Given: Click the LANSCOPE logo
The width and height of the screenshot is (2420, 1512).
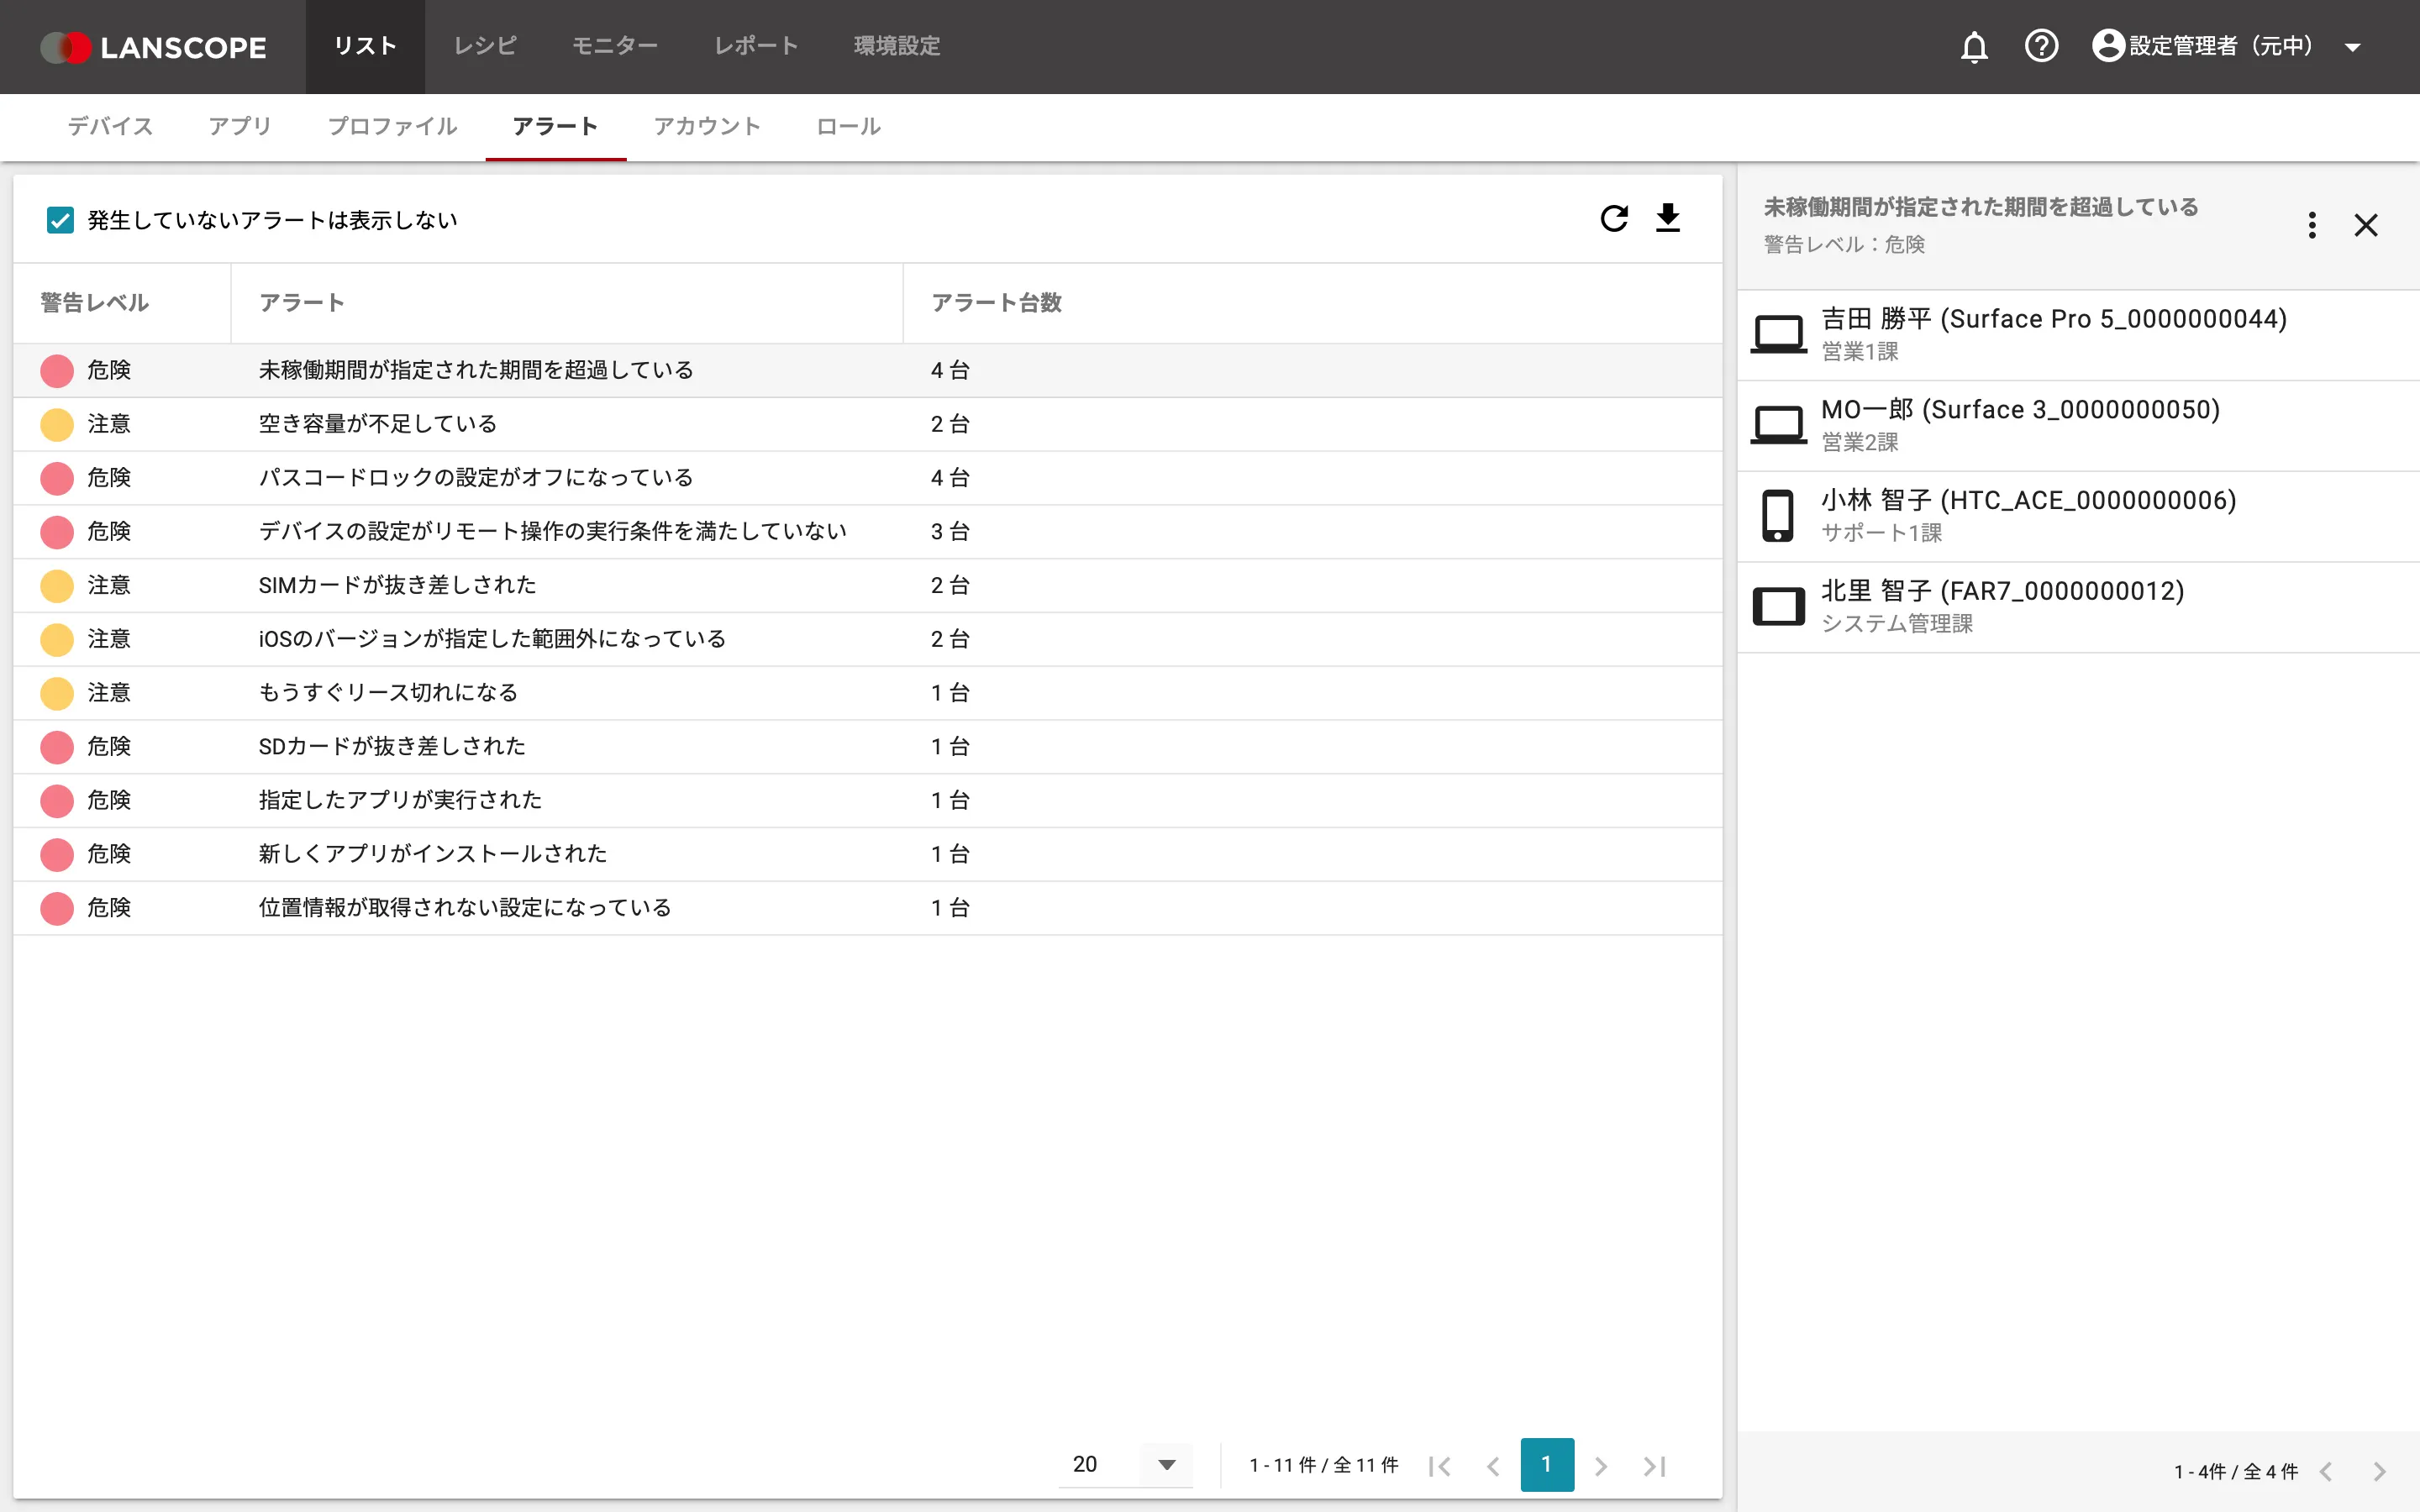Looking at the screenshot, I should (153, 47).
